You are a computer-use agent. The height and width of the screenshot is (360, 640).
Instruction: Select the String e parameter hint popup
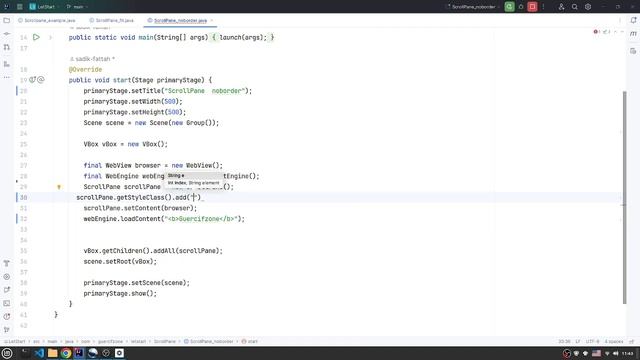coord(193,176)
